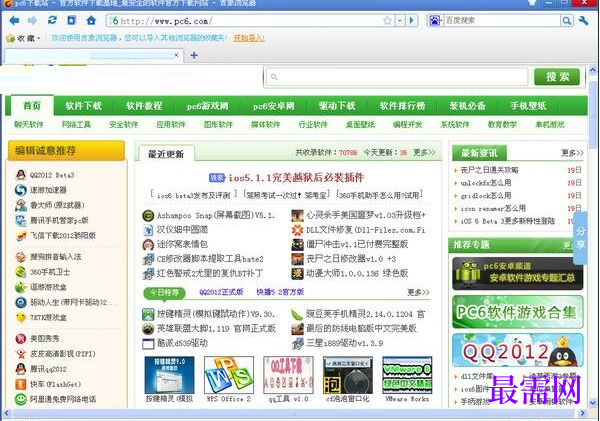Image resolution: width=600 pixels, height=421 pixels.
Task: Click the stop loading toolbar icon
Action: (x=72, y=20)
